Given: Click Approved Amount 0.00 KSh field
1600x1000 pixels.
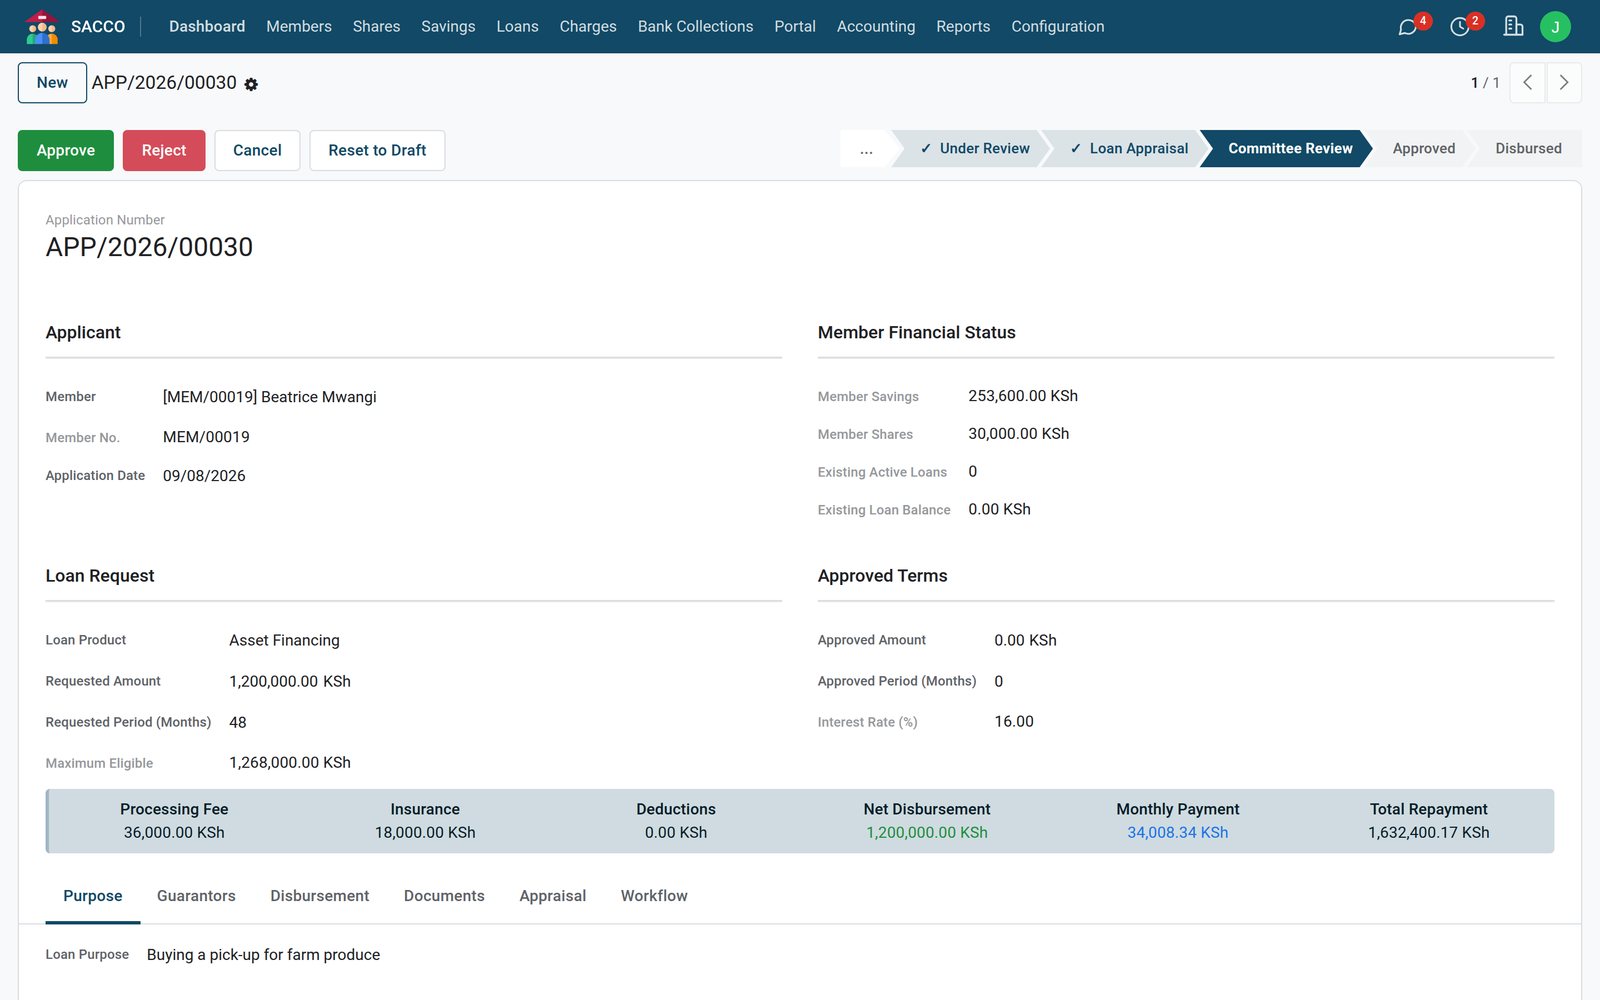Looking at the screenshot, I should [x=1025, y=641].
